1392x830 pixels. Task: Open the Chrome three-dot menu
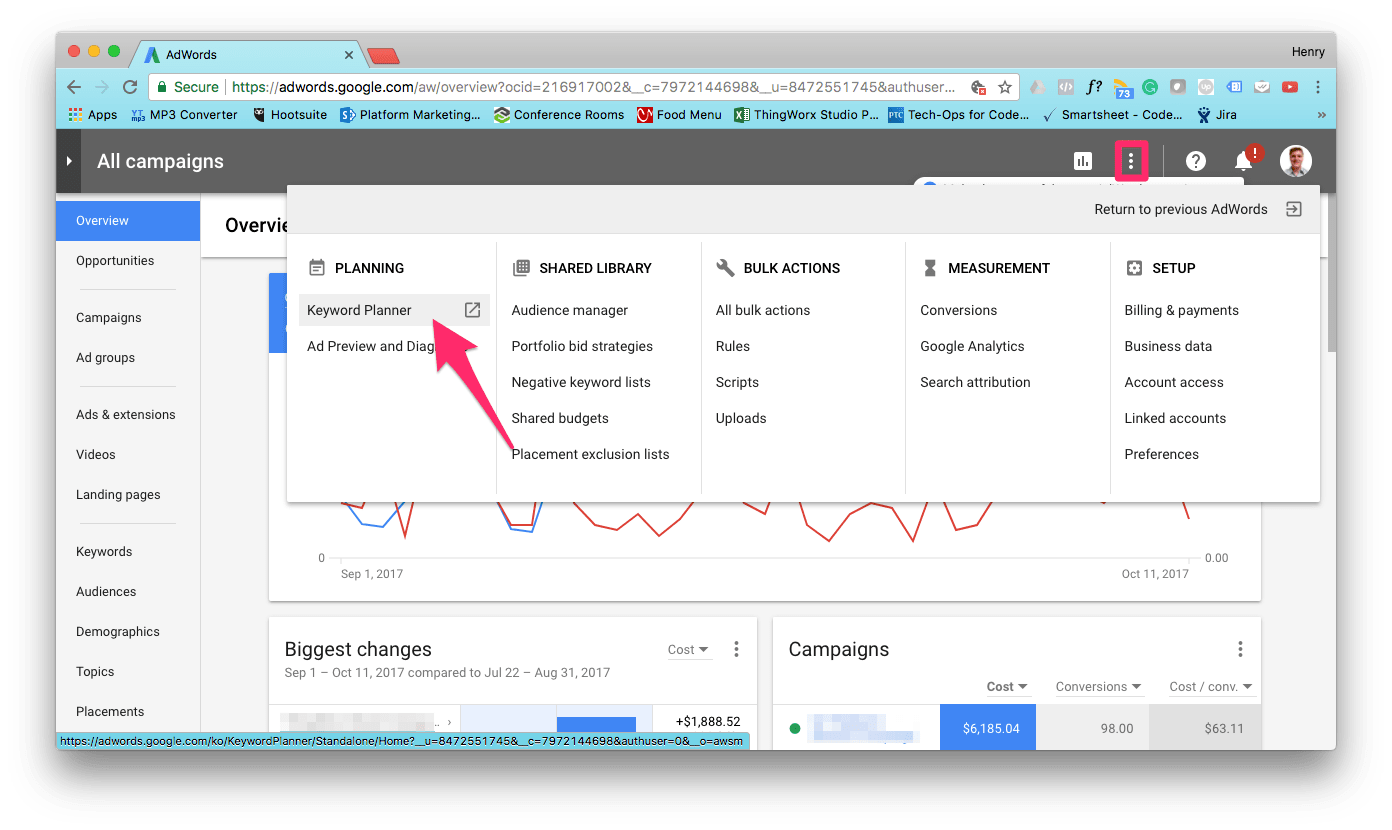point(1318,87)
